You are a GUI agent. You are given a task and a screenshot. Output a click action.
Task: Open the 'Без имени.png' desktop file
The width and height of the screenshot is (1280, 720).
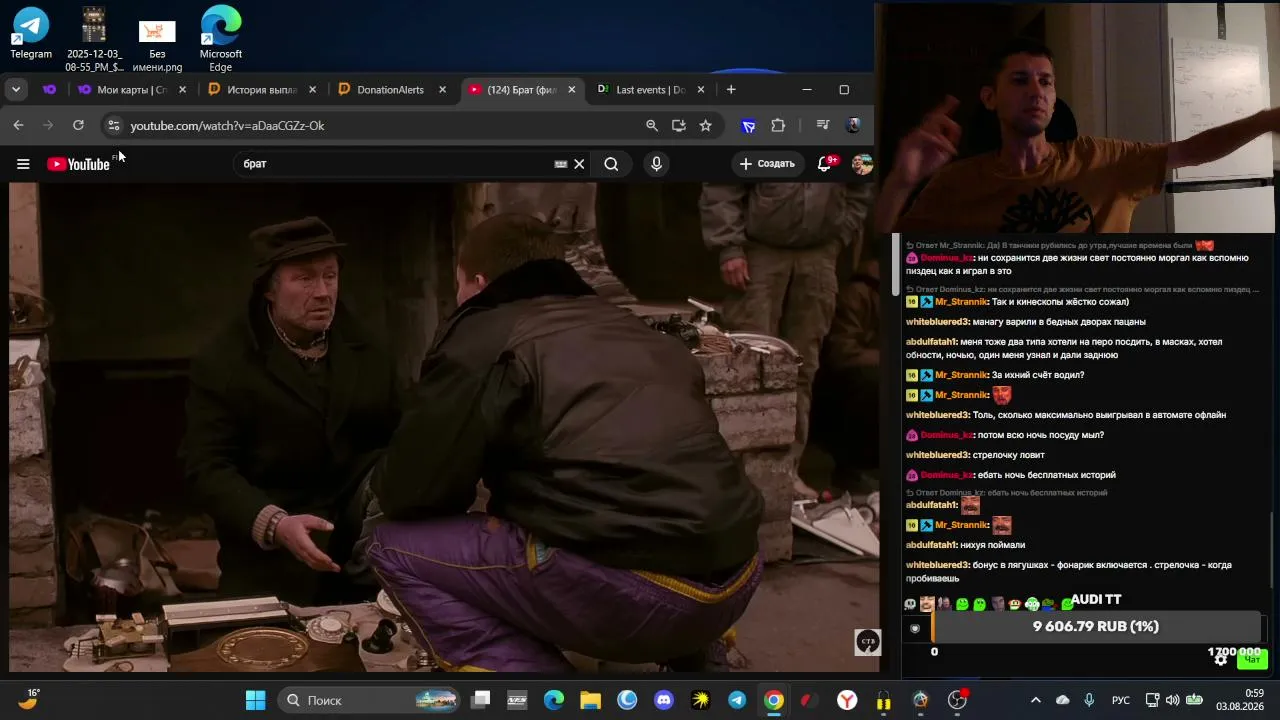[x=157, y=45]
